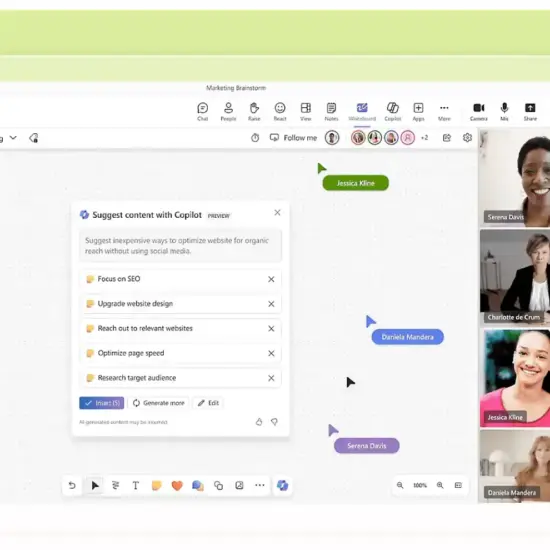Viewport: 550px width, 550px height.
Task: Select the Jessica Kline video tile
Action: pyautogui.click(x=515, y=378)
